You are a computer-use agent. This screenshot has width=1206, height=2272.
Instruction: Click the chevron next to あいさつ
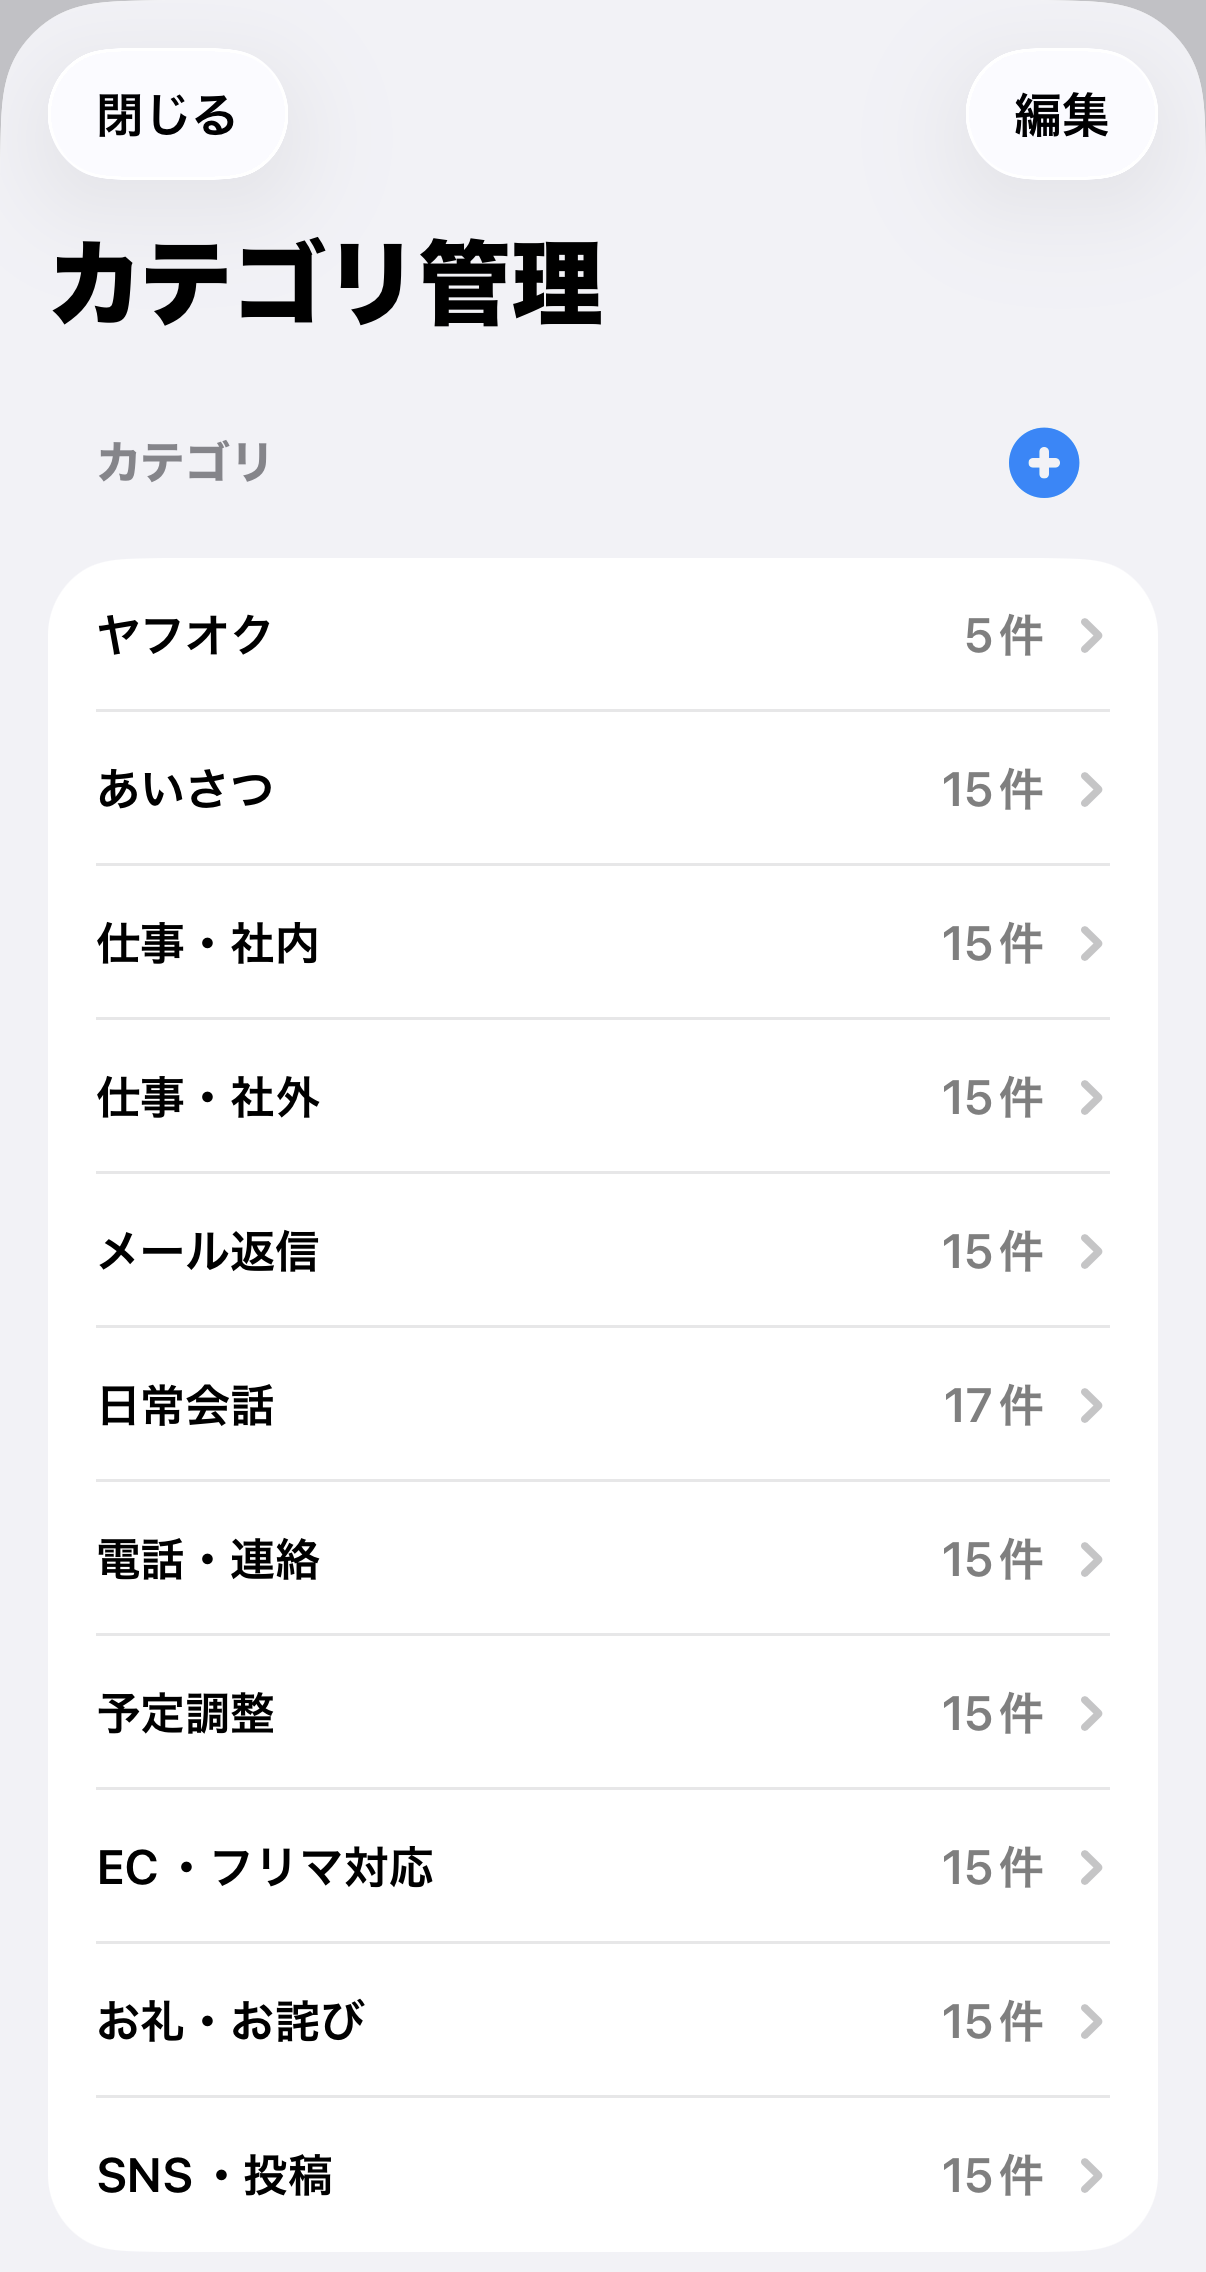coord(1092,790)
